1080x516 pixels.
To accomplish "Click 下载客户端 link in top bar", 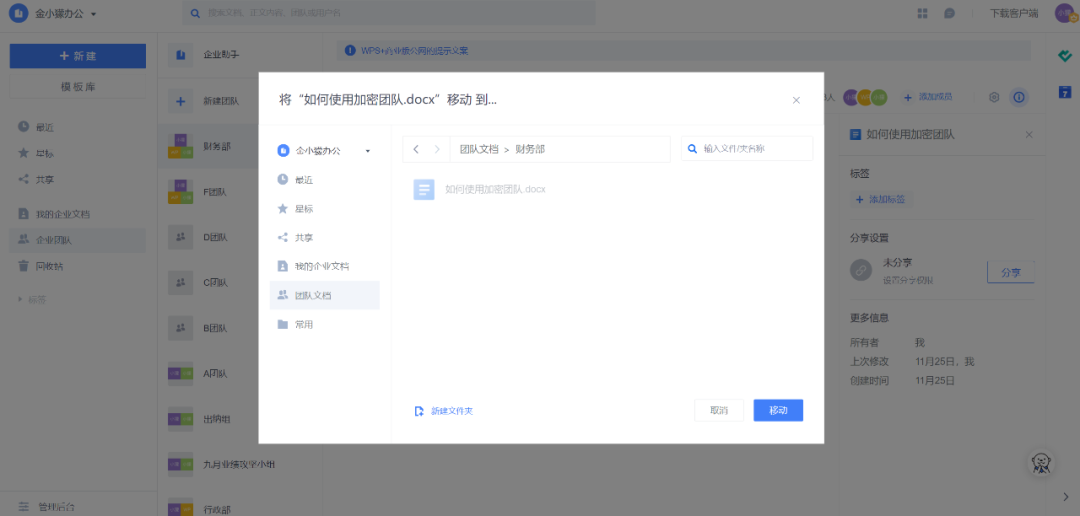I will (1014, 13).
